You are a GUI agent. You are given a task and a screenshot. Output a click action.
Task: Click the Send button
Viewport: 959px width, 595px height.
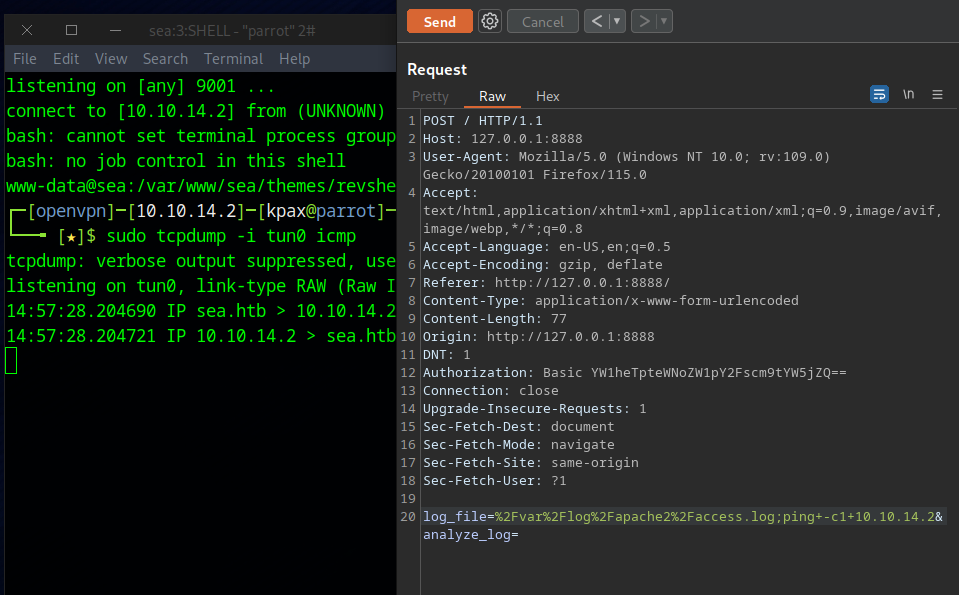coord(439,21)
